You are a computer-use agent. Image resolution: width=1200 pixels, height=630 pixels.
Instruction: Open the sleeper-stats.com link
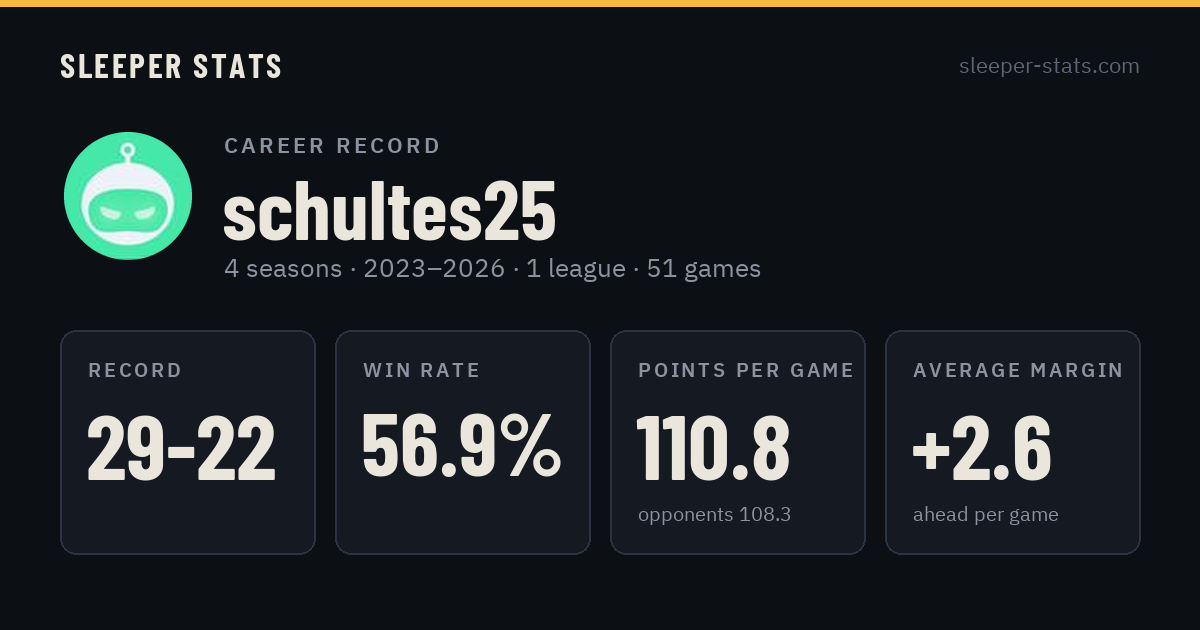[x=1049, y=66]
